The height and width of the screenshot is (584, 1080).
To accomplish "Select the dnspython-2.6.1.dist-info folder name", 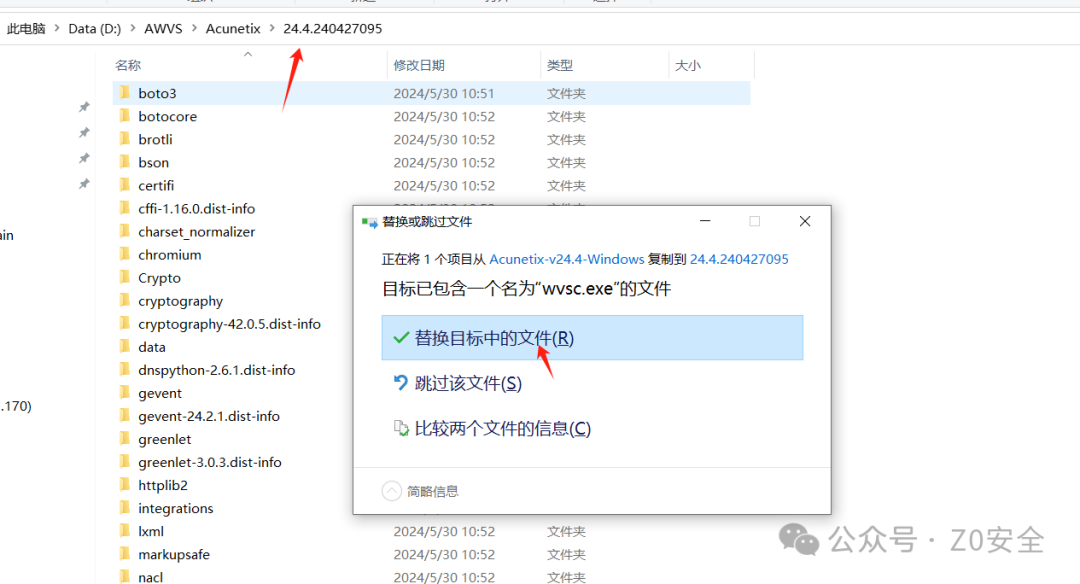I will tap(216, 370).
